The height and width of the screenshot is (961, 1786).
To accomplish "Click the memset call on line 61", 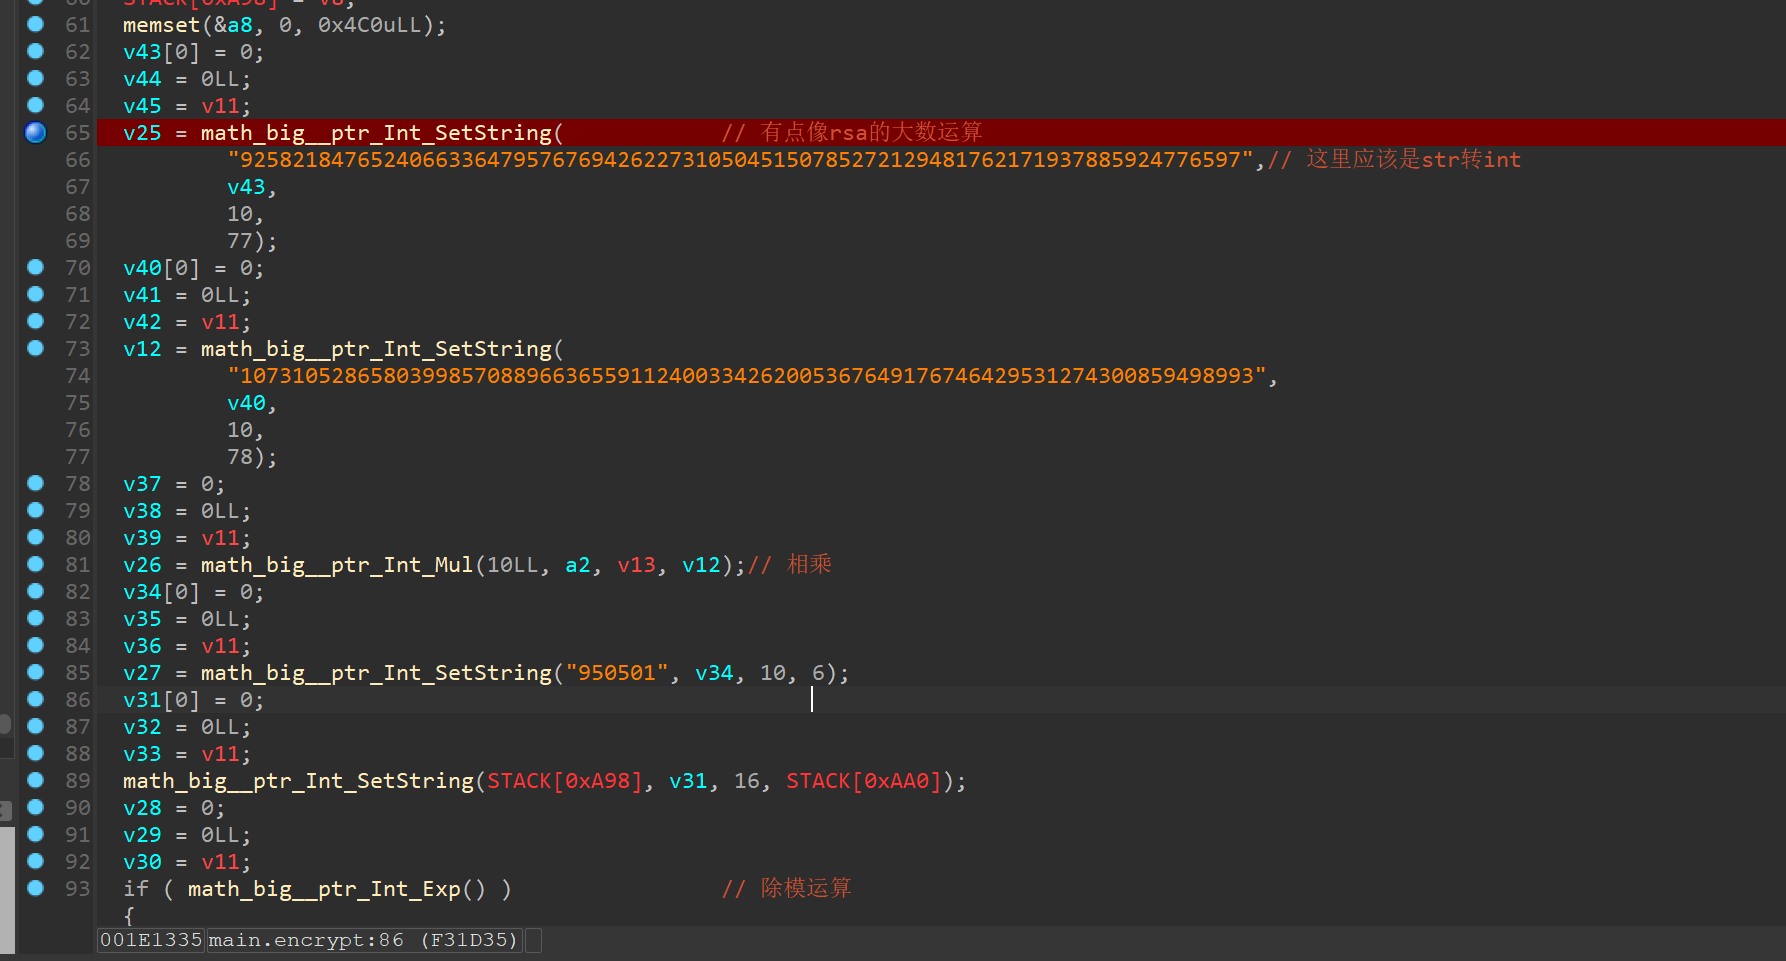I will click(x=161, y=25).
